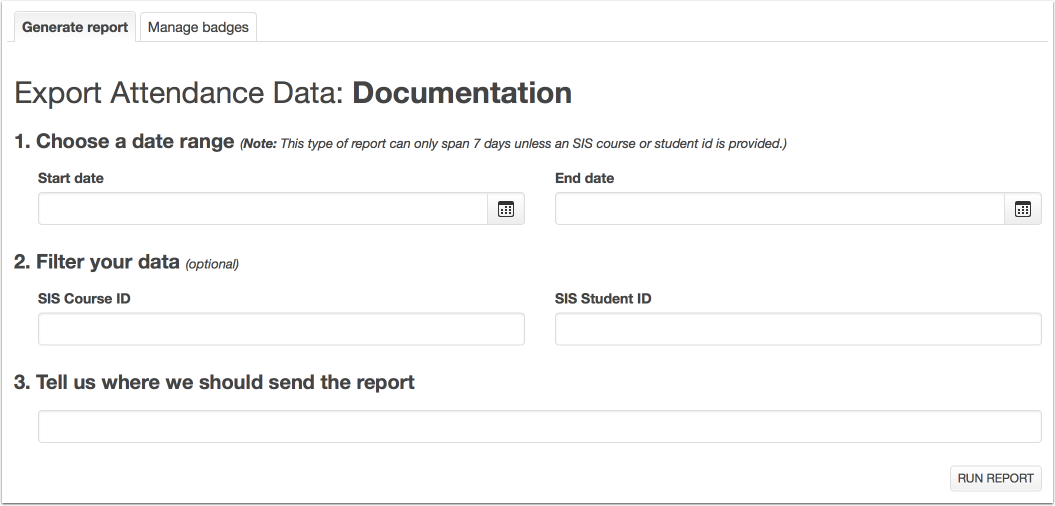
Task: Open the End date calendar picker icon
Action: pyautogui.click(x=1023, y=209)
